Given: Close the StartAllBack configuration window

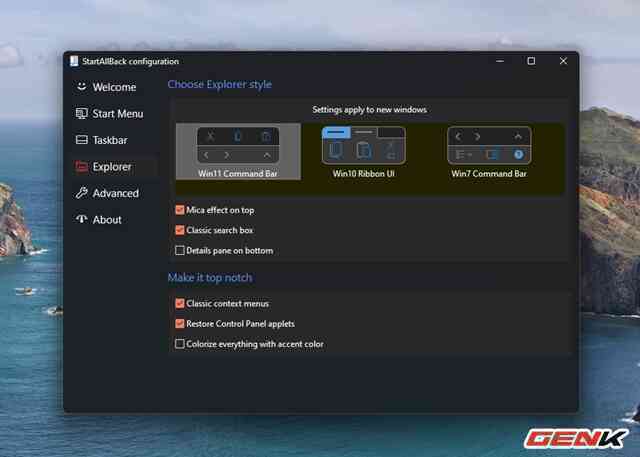Looking at the screenshot, I should click(x=563, y=61).
